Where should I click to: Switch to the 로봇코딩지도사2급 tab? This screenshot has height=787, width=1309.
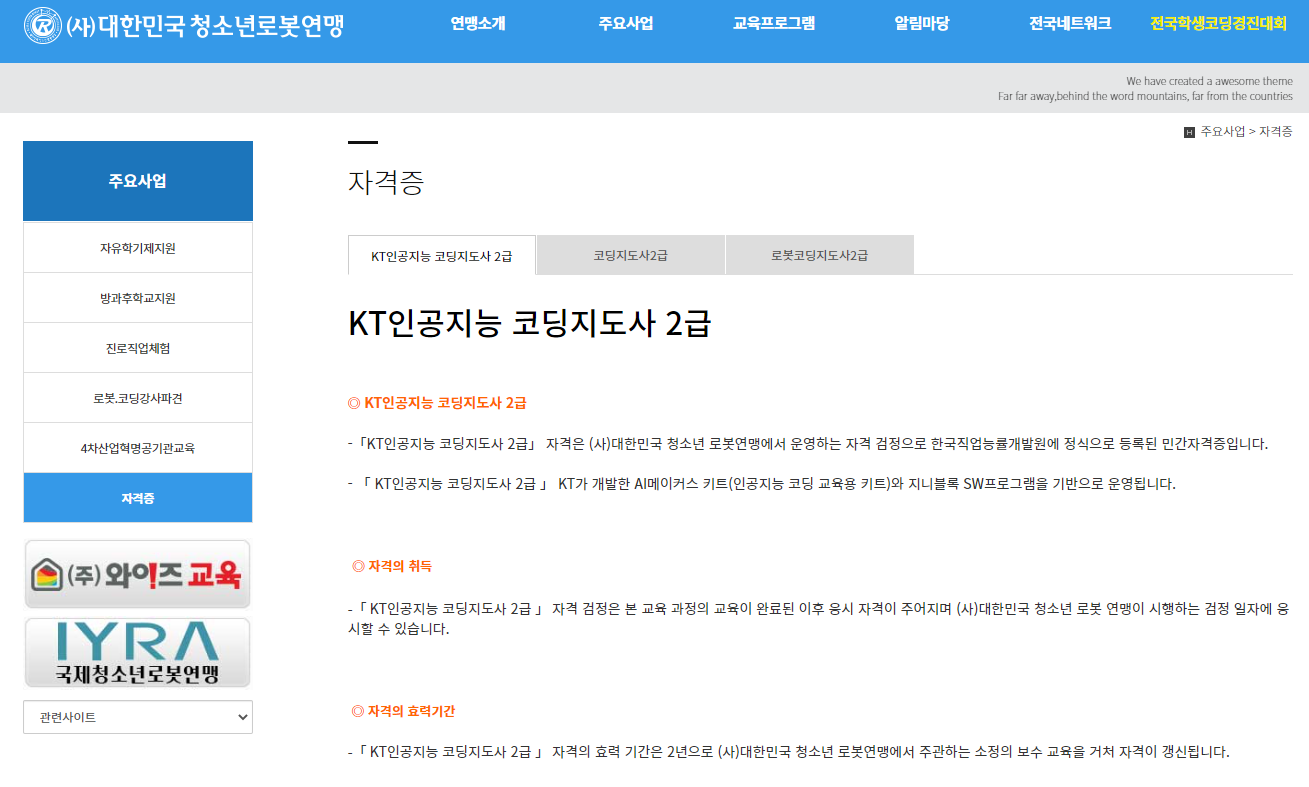[x=820, y=255]
